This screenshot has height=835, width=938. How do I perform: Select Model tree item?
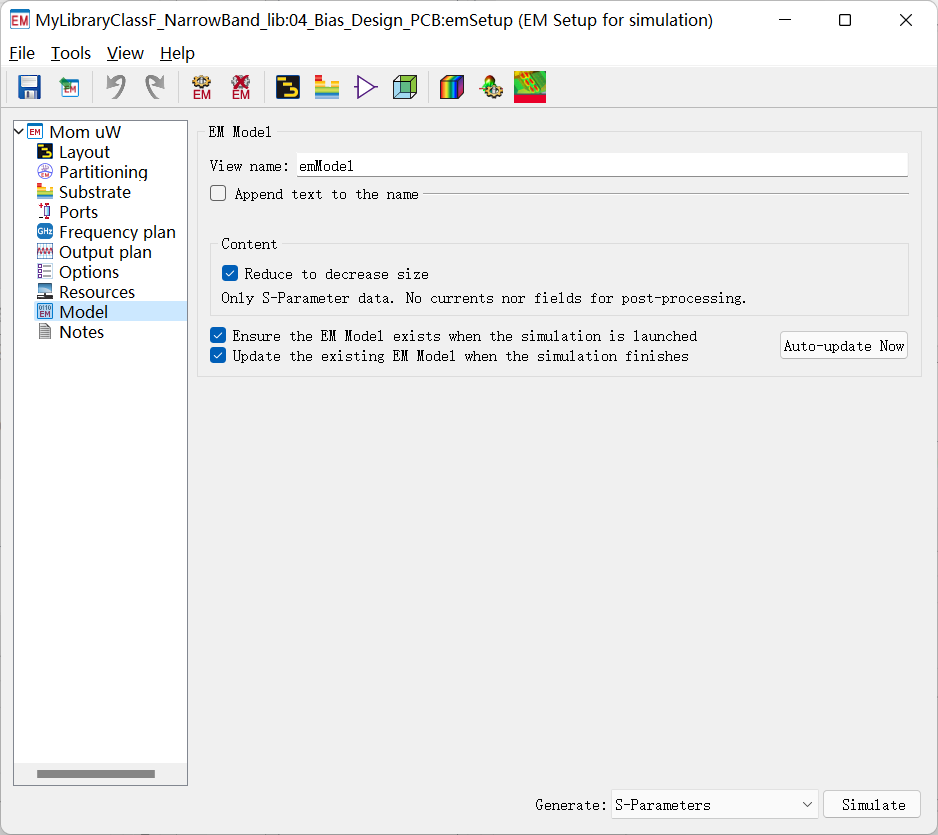(x=84, y=312)
